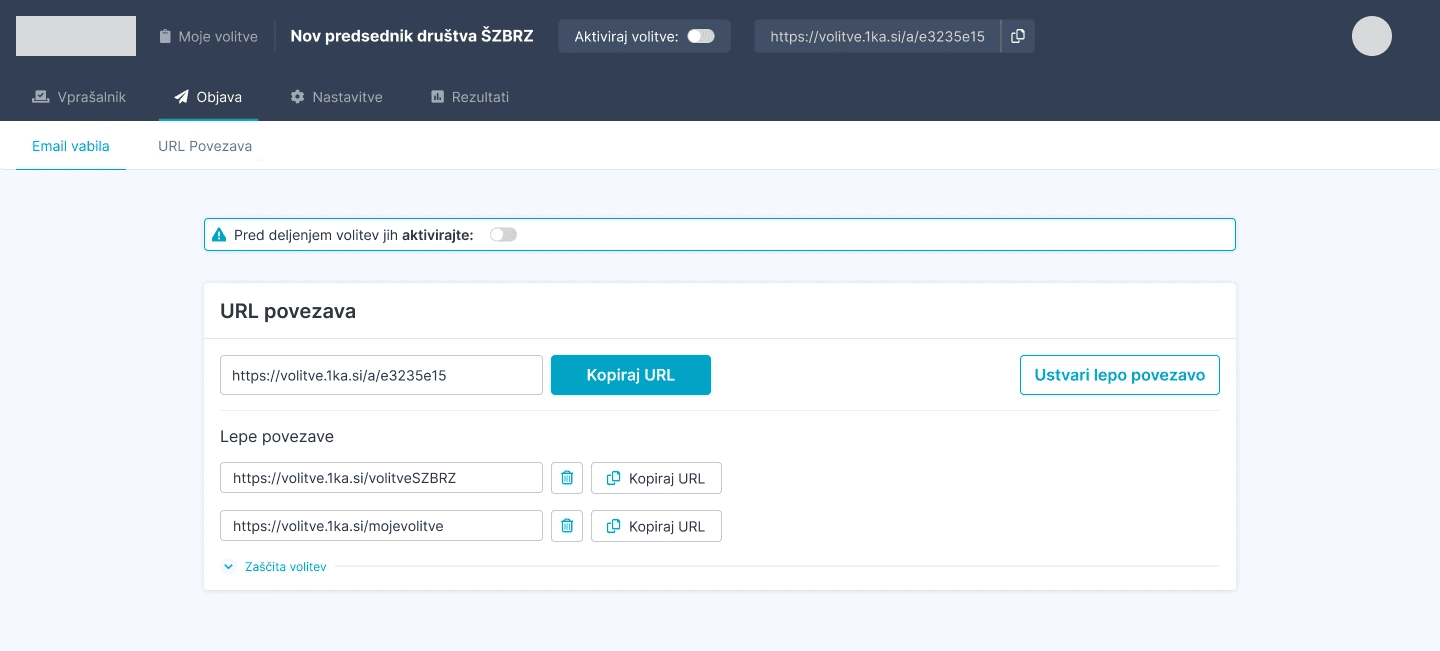The width and height of the screenshot is (1440, 651).
Task: Select the volitveSZBRZ link text field
Action: 381,477
